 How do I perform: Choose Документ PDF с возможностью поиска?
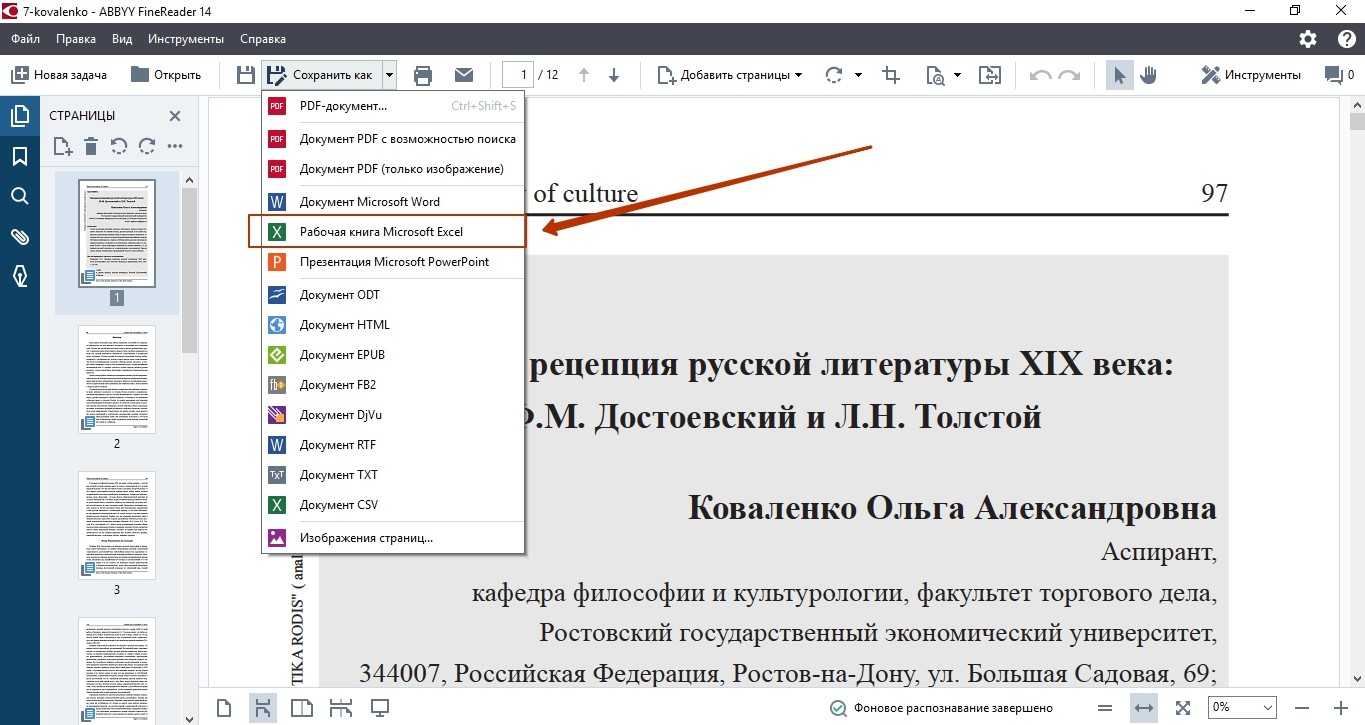click(393, 139)
